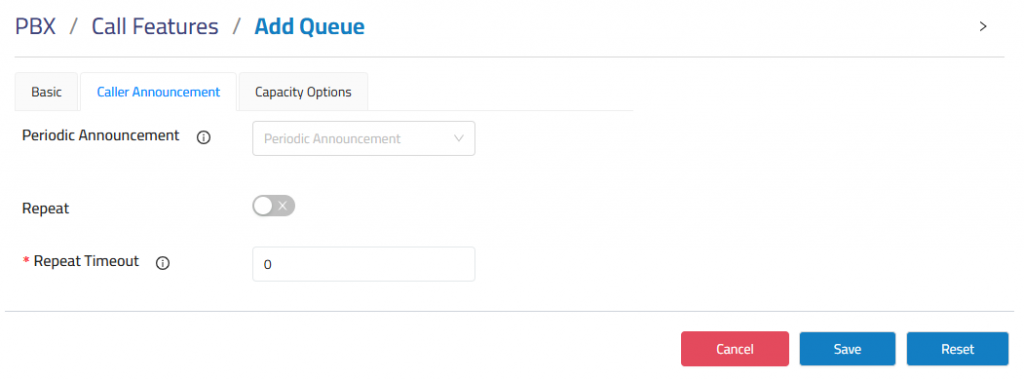Click the Repeat label text
The image size is (1024, 380).
pos(46,209)
